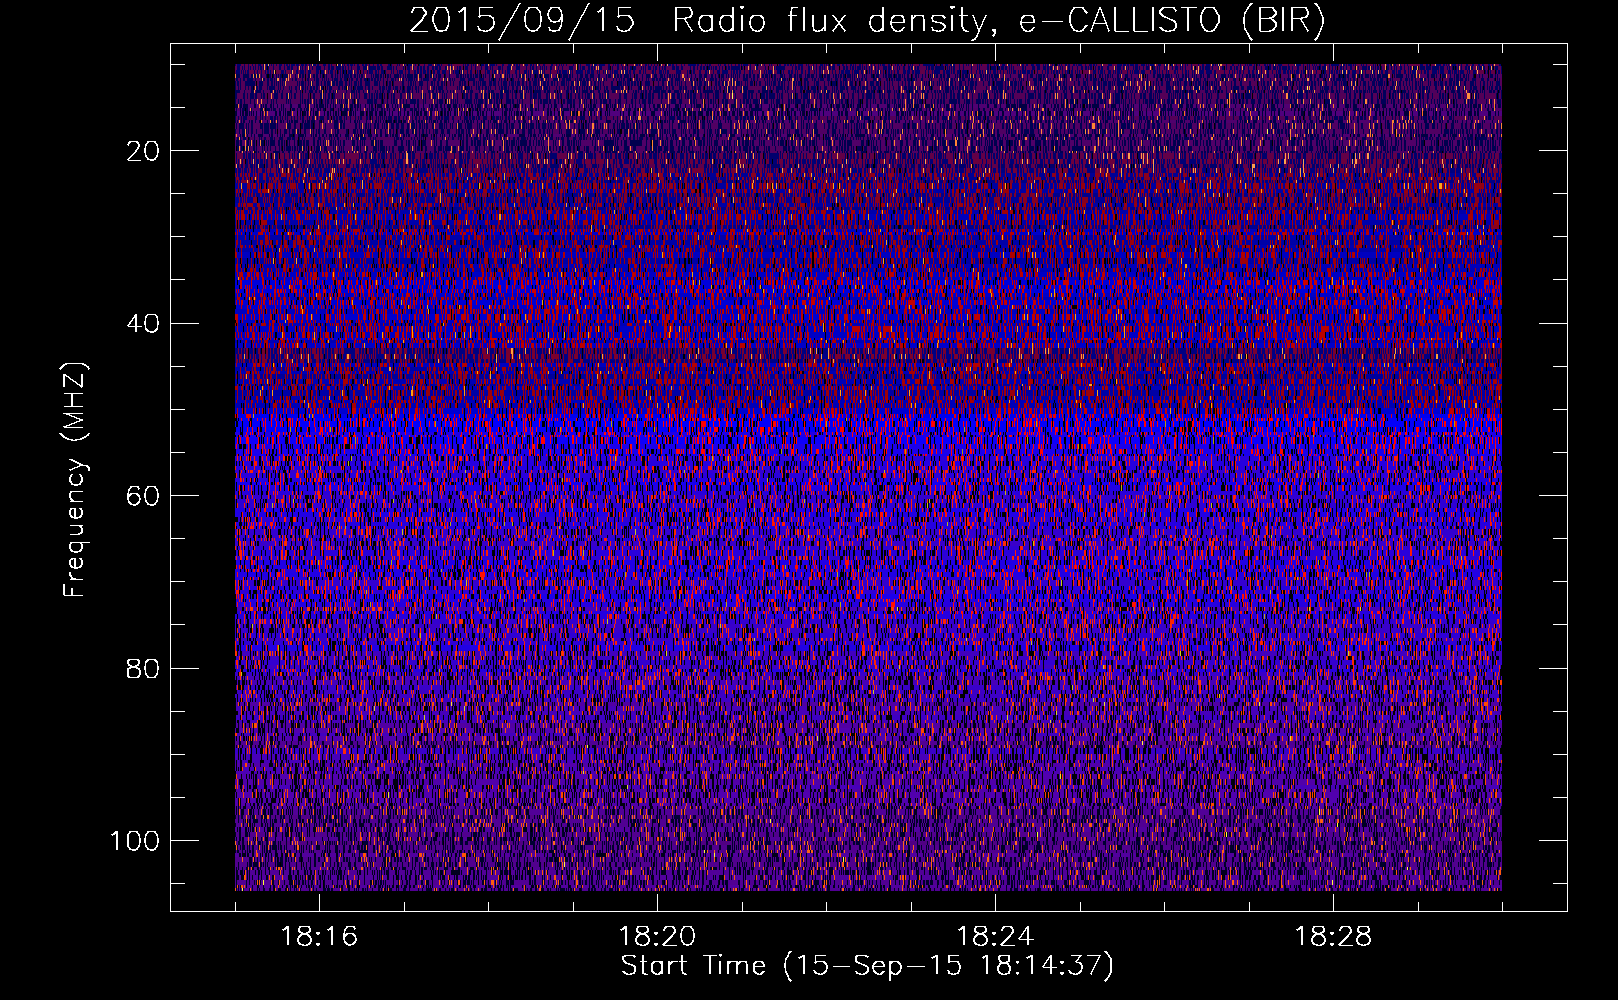1618x1000 pixels.
Task: Click the 60 MHz frequency tick label
Action: [x=144, y=496]
